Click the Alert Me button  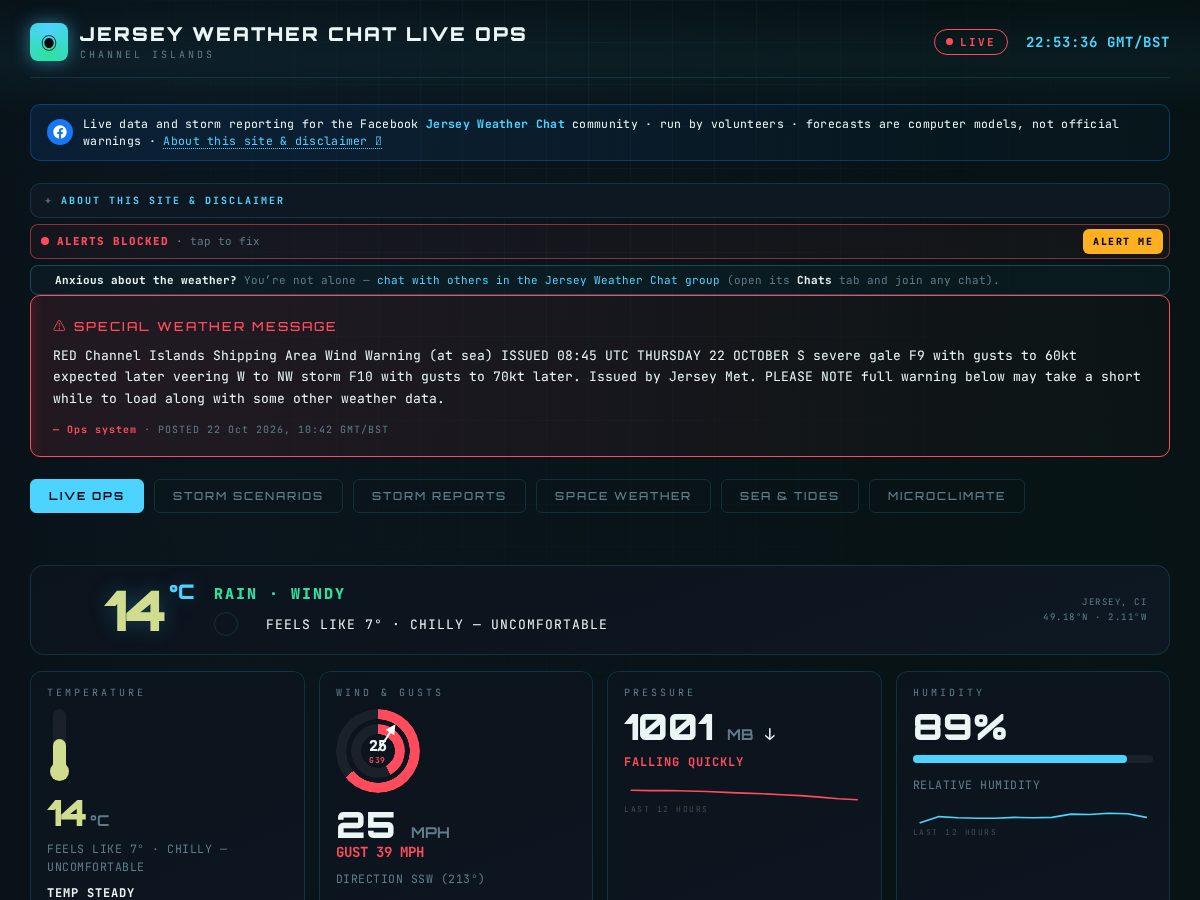(1123, 241)
